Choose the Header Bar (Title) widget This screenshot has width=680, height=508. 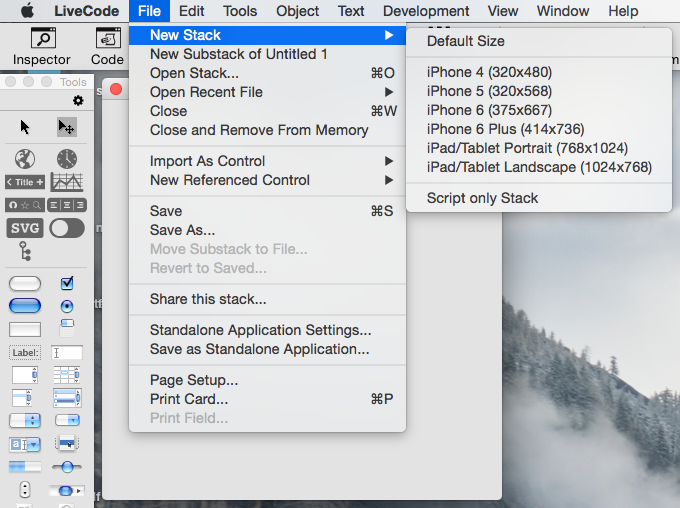pyautogui.click(x=25, y=182)
